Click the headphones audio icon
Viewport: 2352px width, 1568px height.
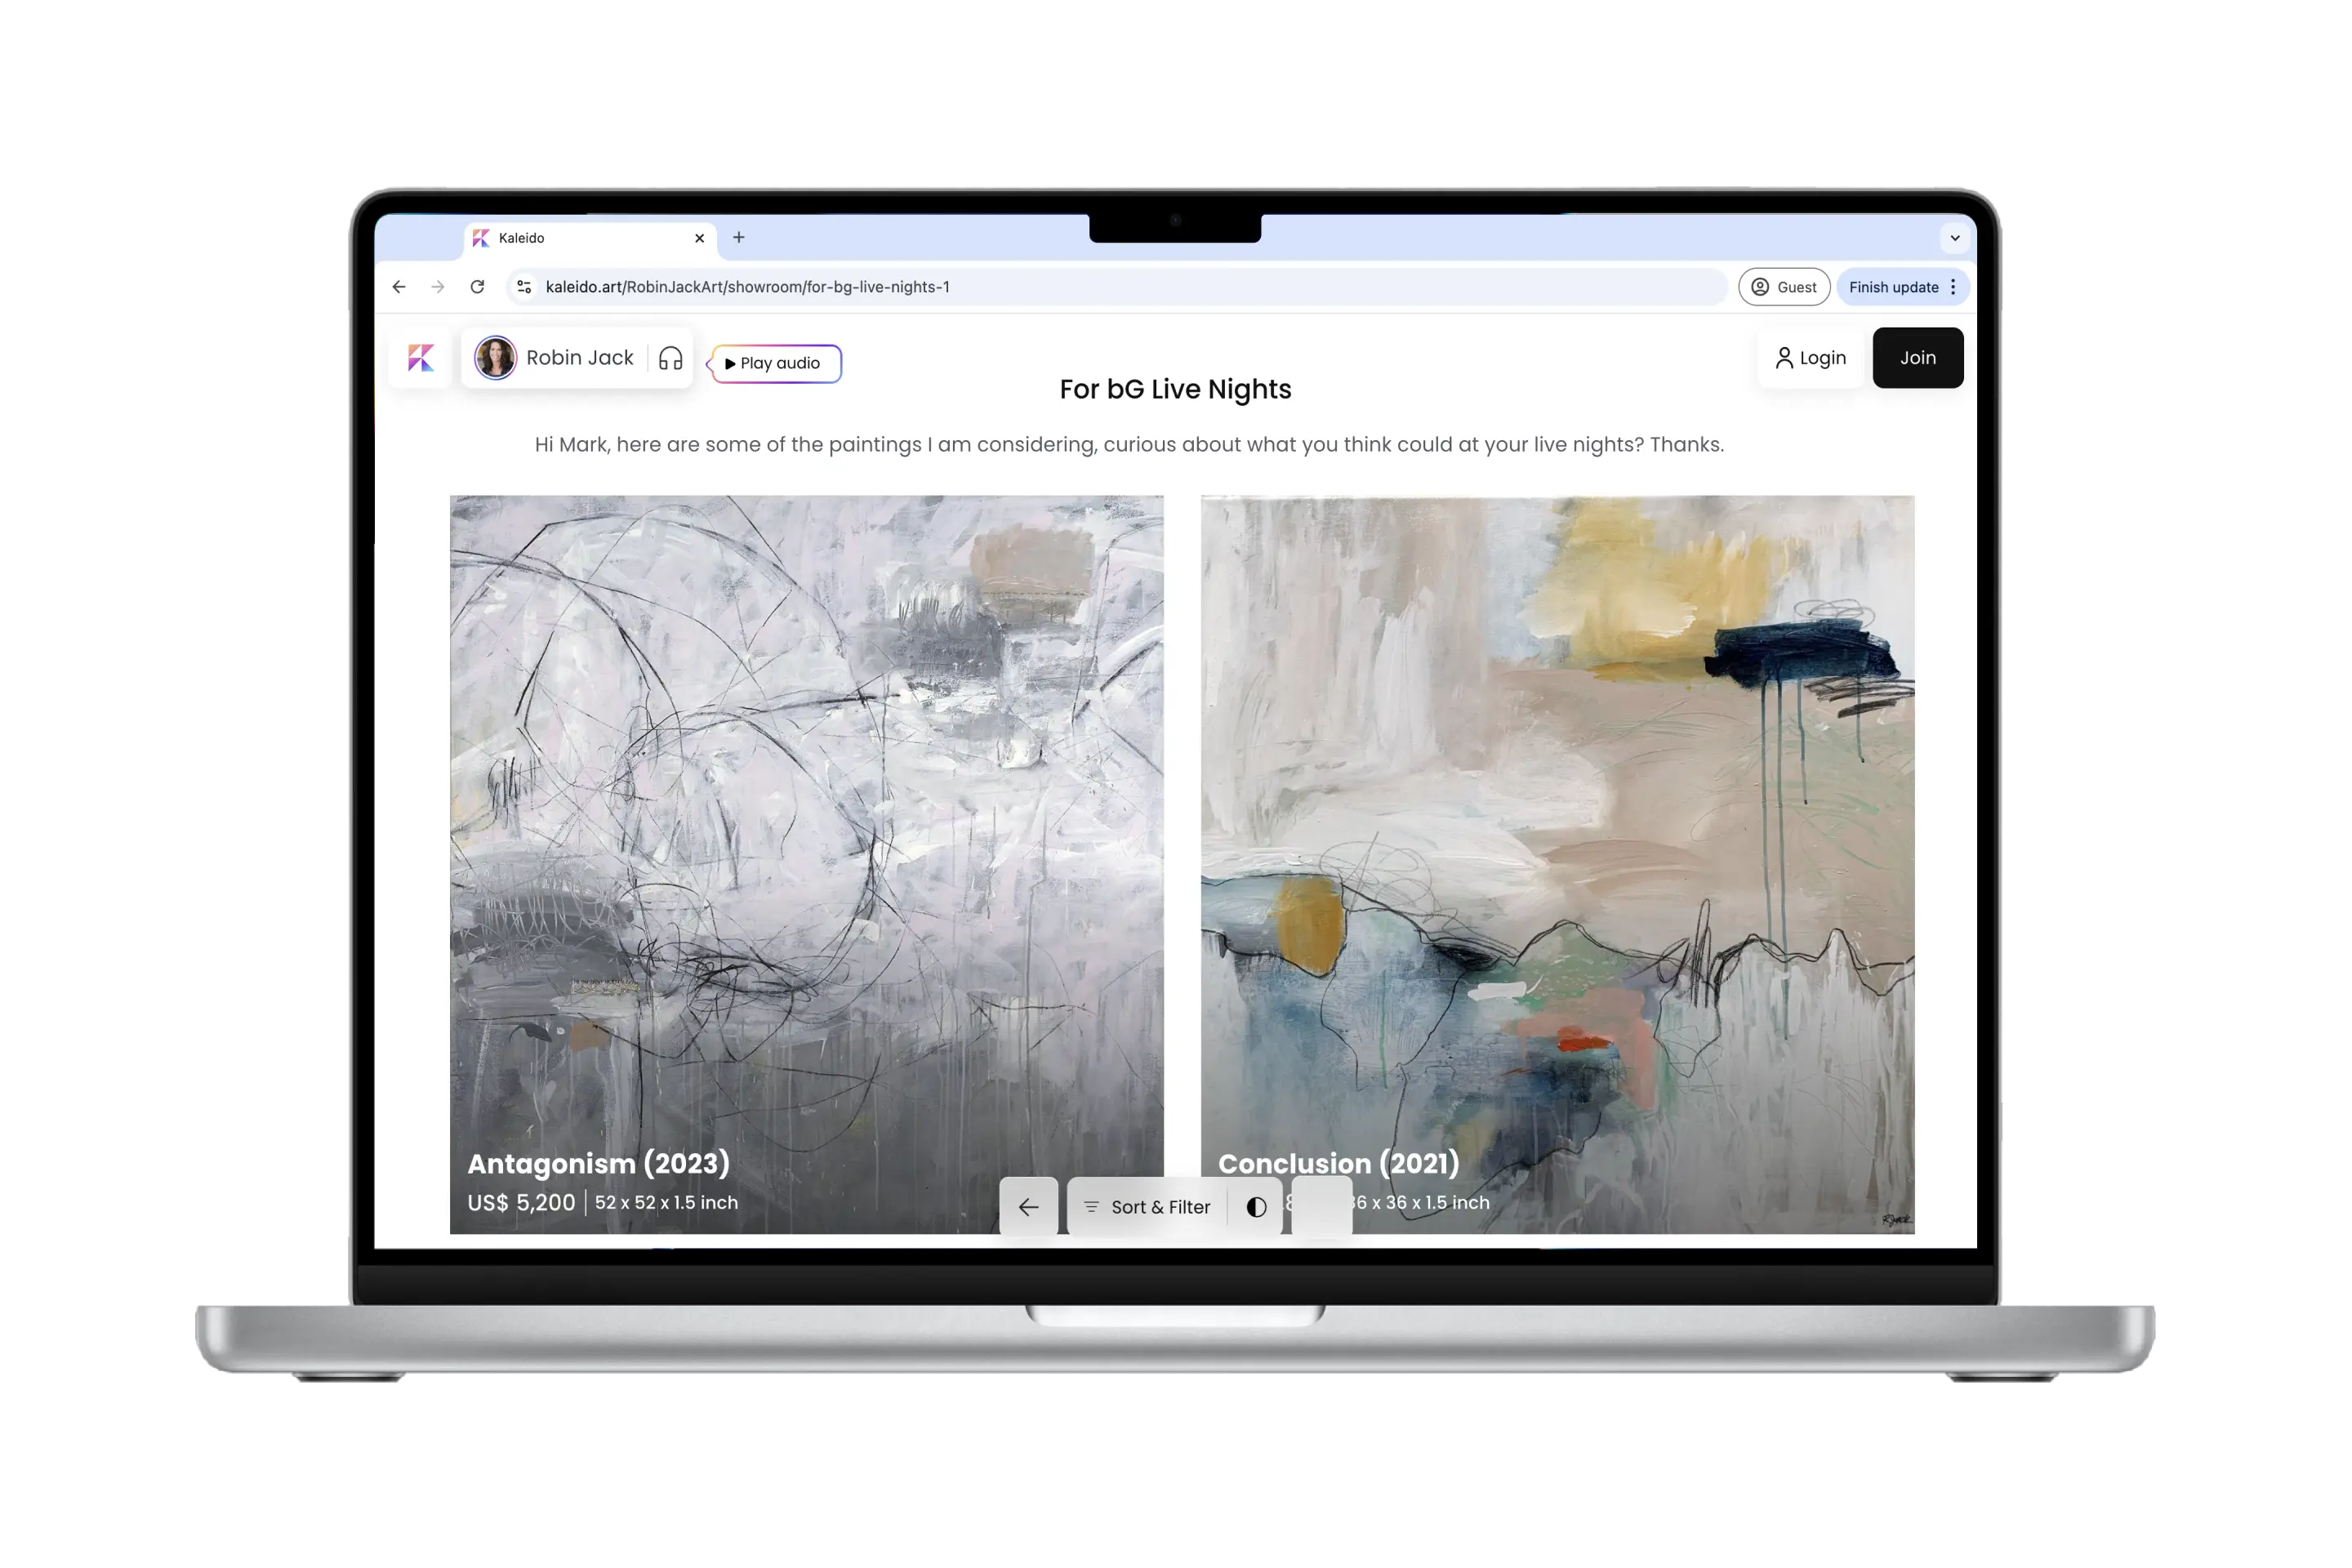click(x=671, y=358)
